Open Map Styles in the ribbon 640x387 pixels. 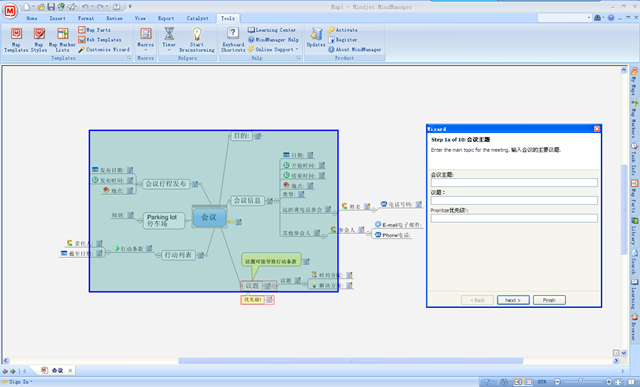[39, 40]
